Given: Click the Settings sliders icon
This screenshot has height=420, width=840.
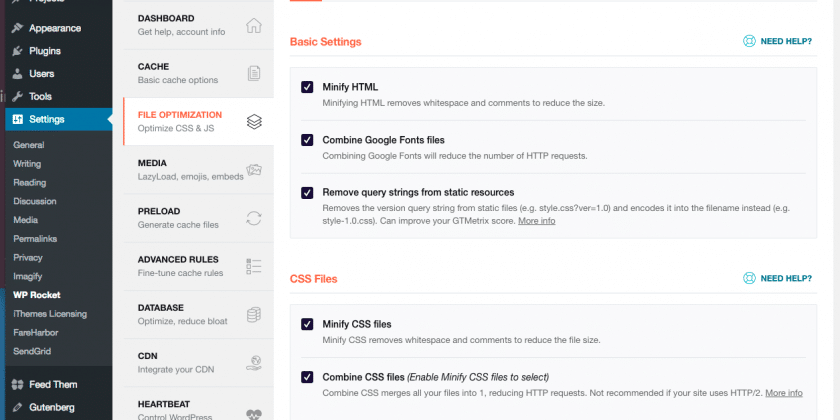Looking at the screenshot, I should click(18, 119).
